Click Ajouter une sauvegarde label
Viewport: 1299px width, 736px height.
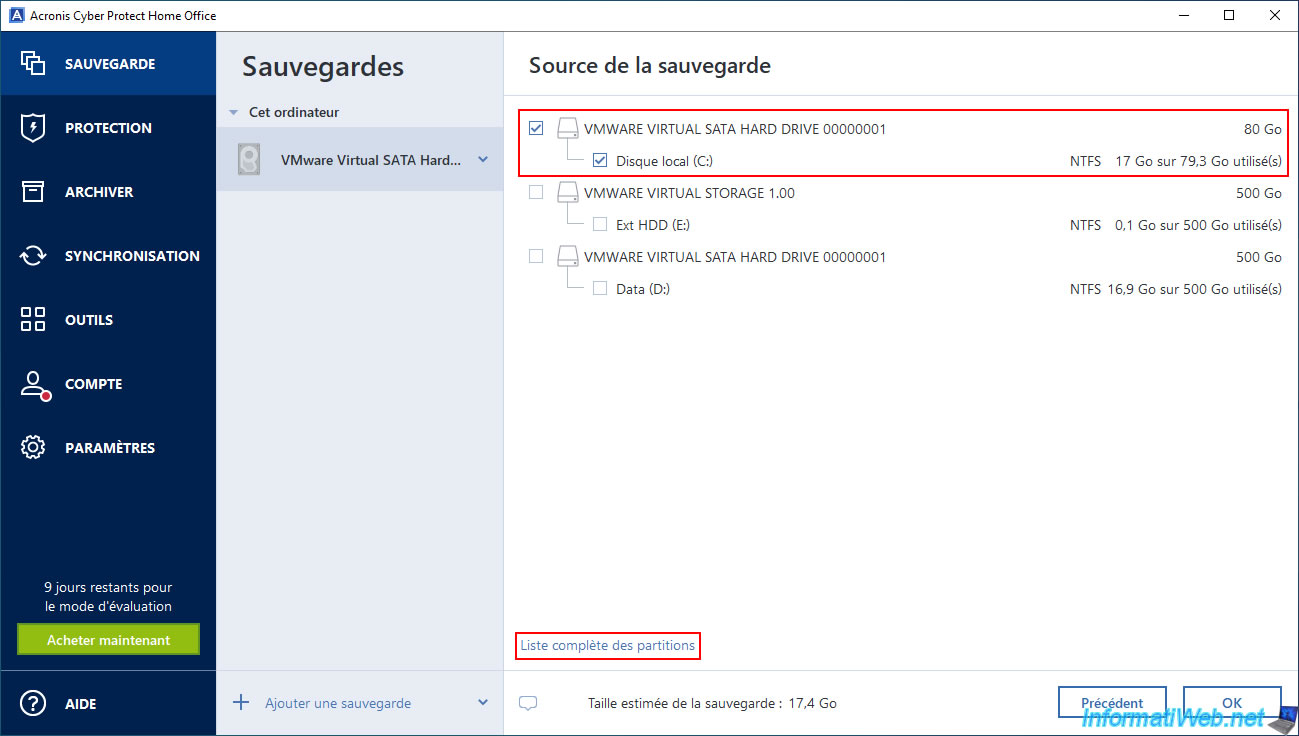338,703
